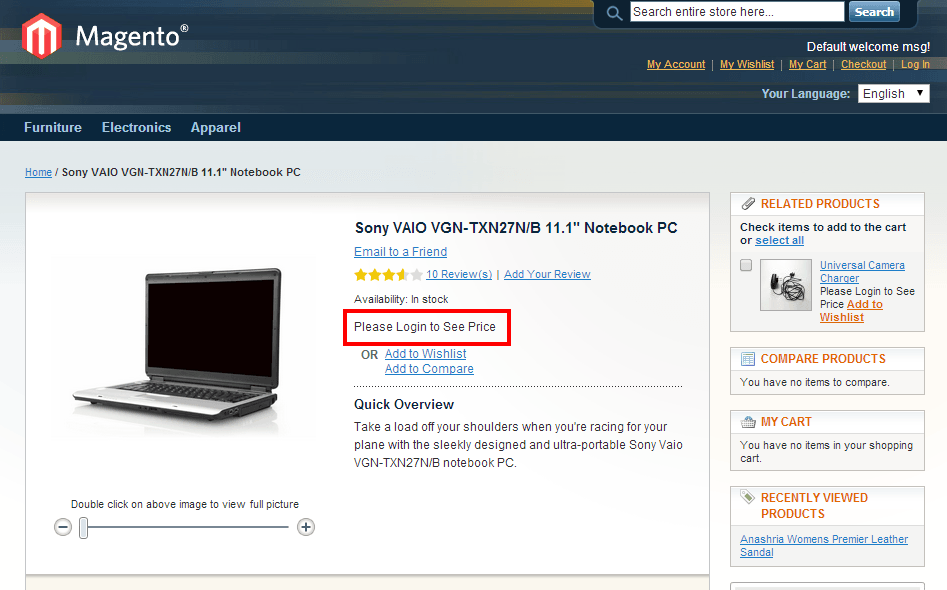Click the Magento logo
This screenshot has width=947, height=590.
pos(104,36)
